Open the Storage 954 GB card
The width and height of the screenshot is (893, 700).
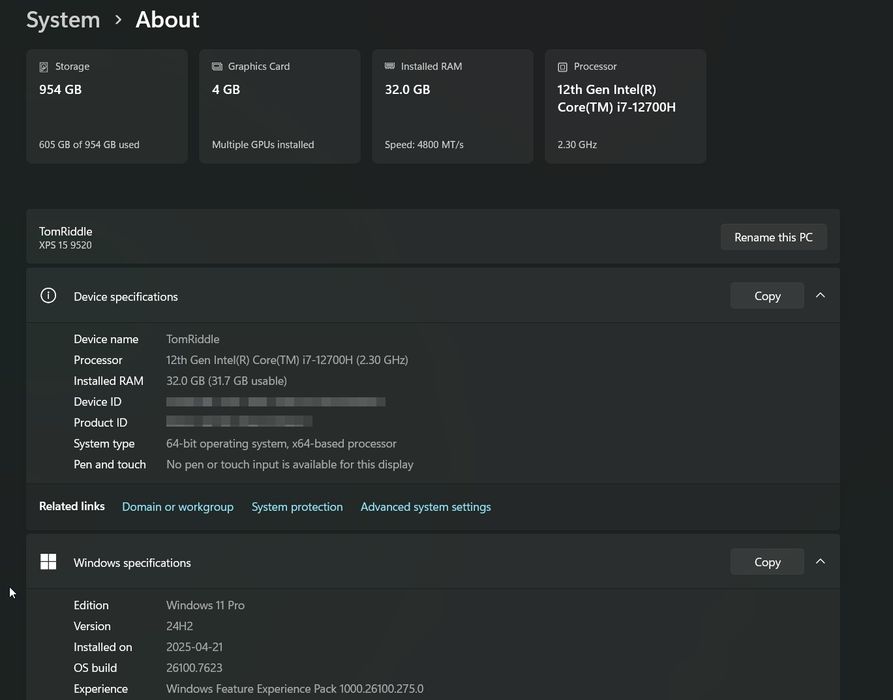107,107
